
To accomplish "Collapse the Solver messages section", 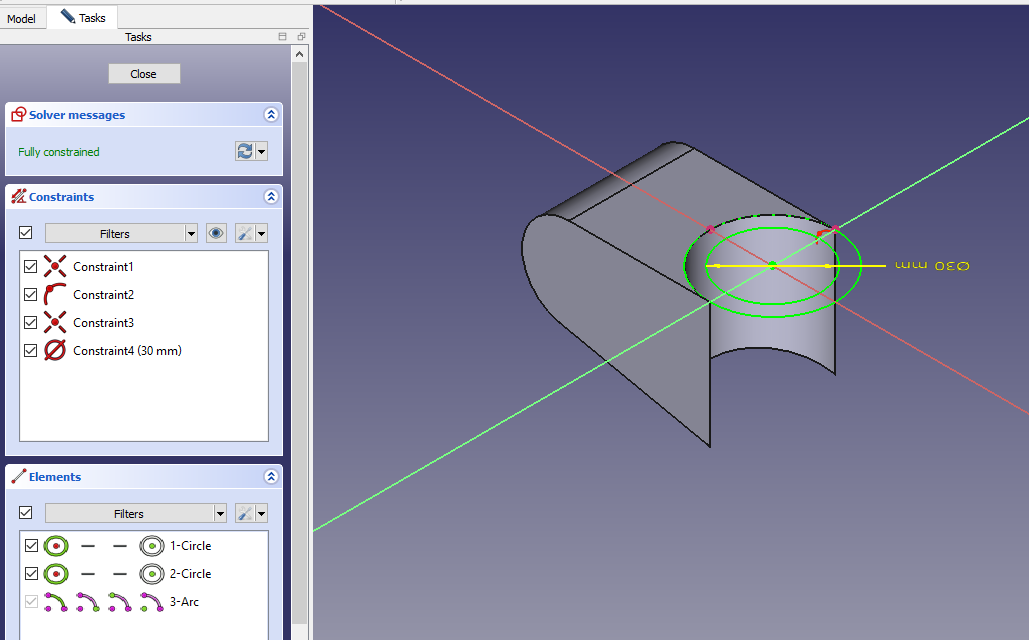I will point(270,115).
